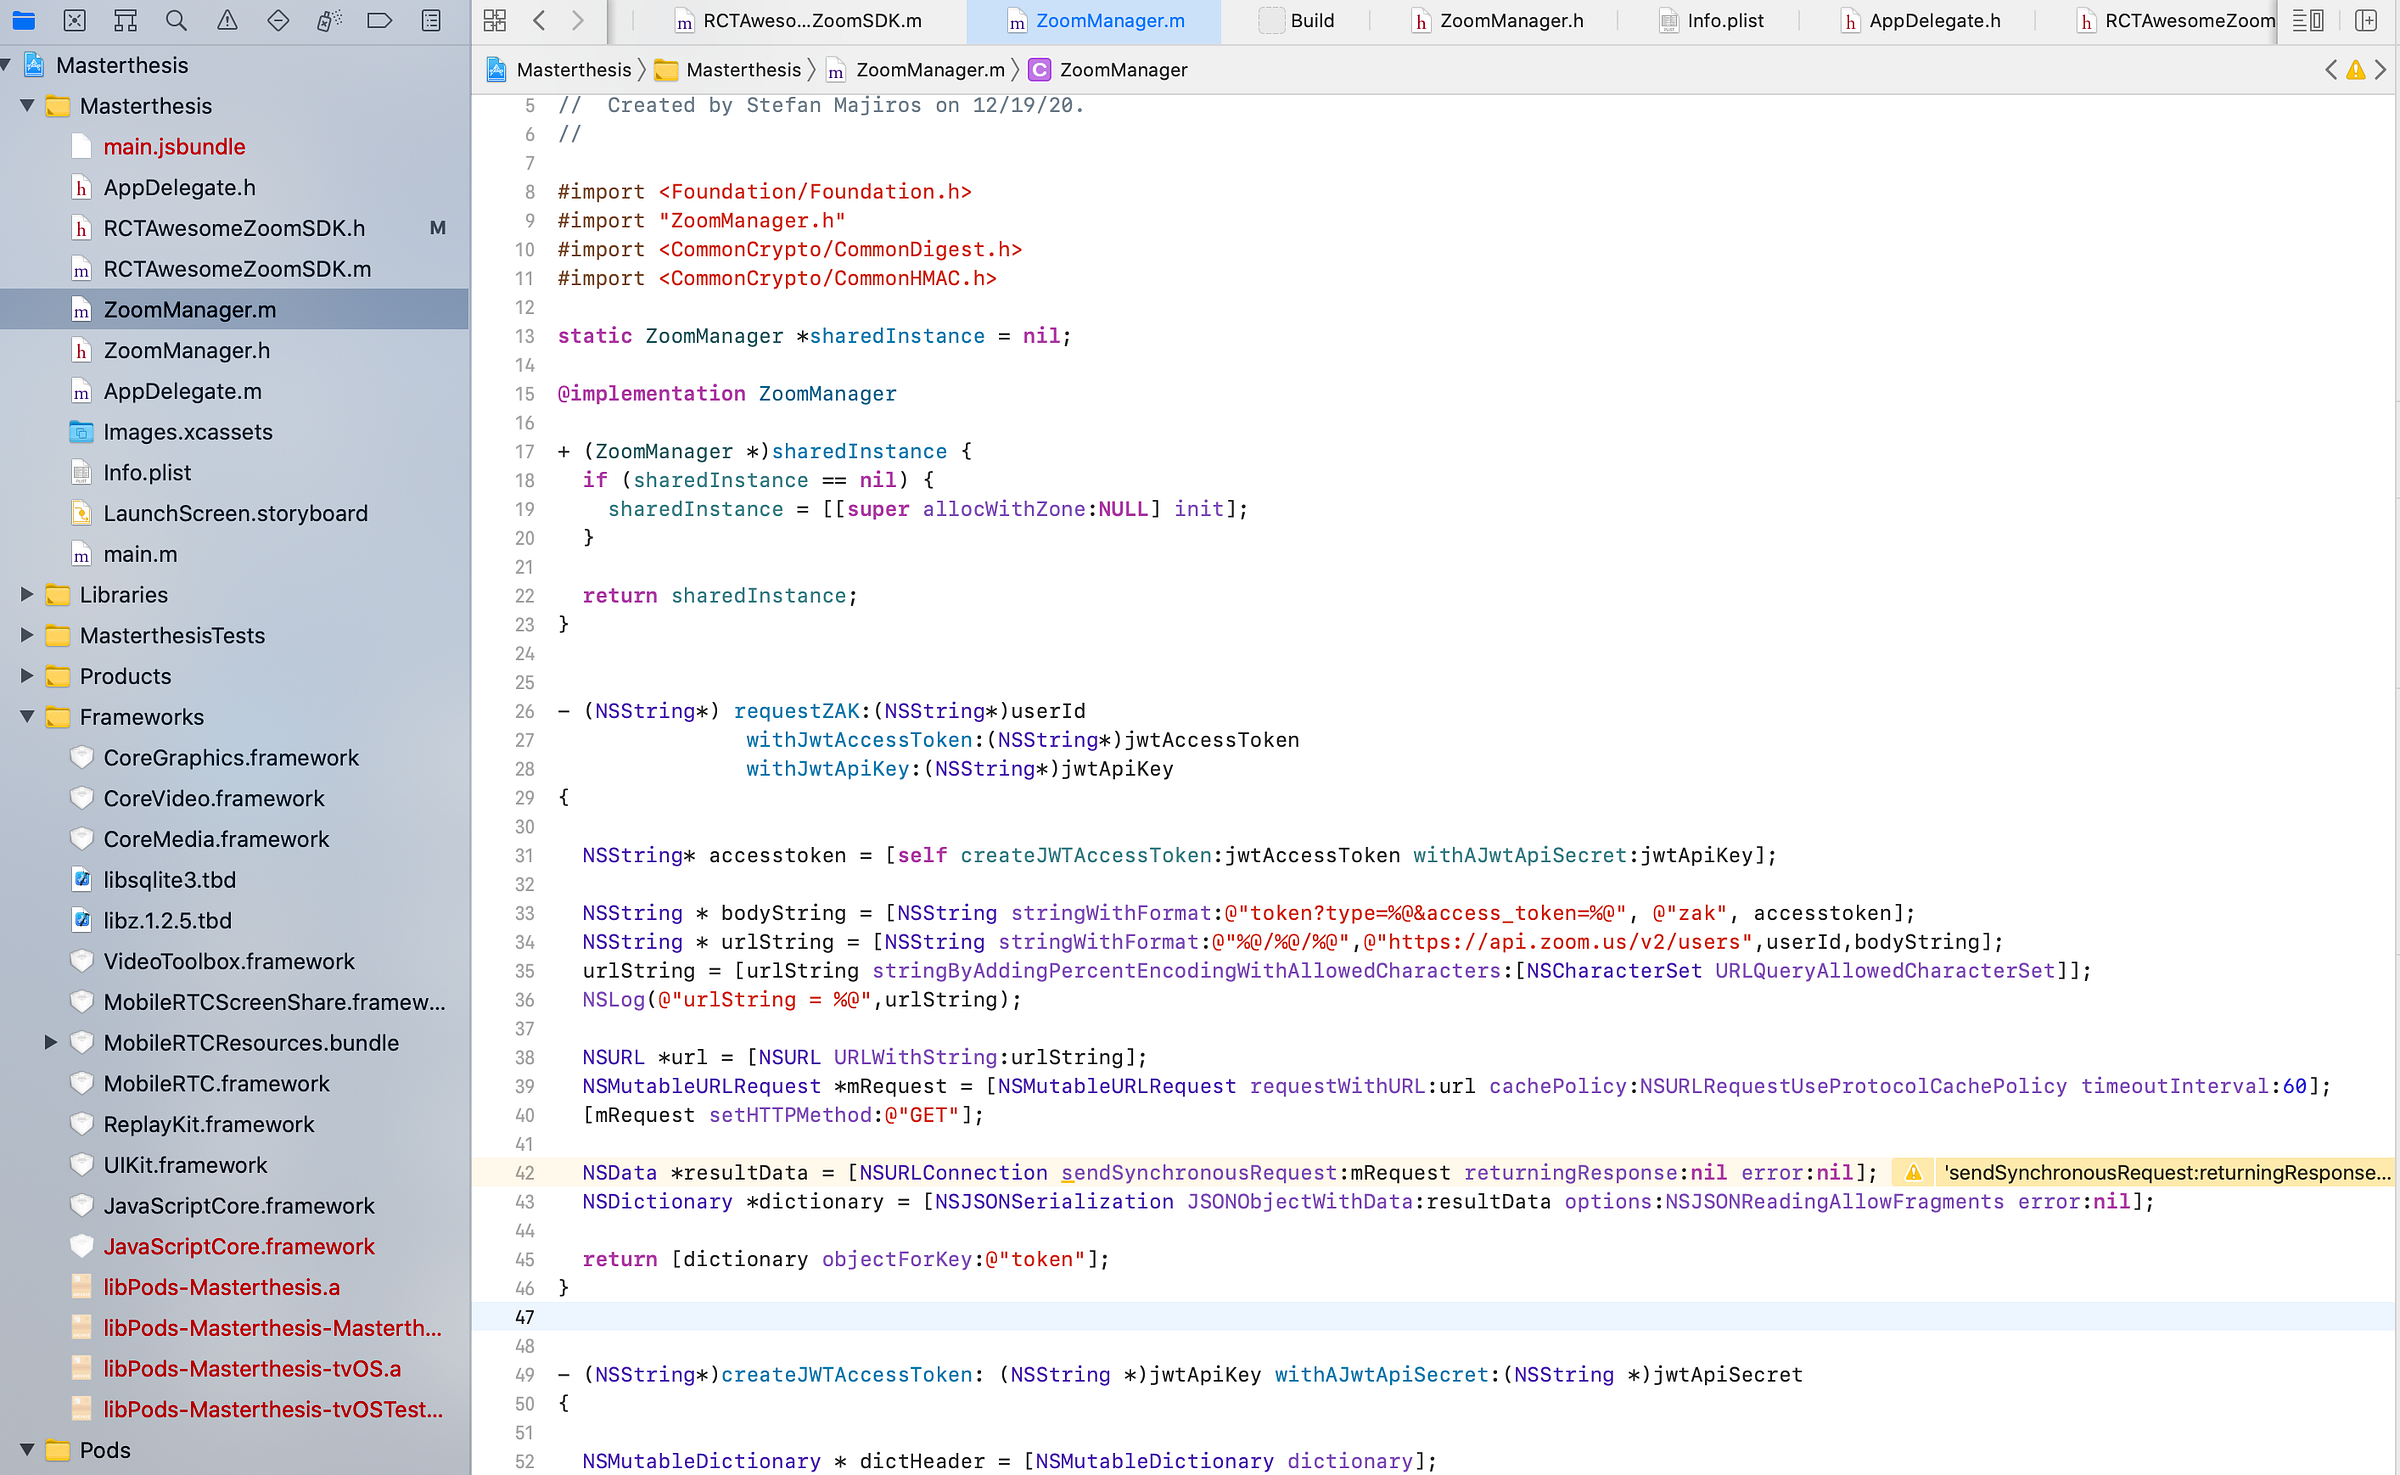Viewport: 2400px width, 1475px height.
Task: Show the report navigator
Action: tap(431, 20)
